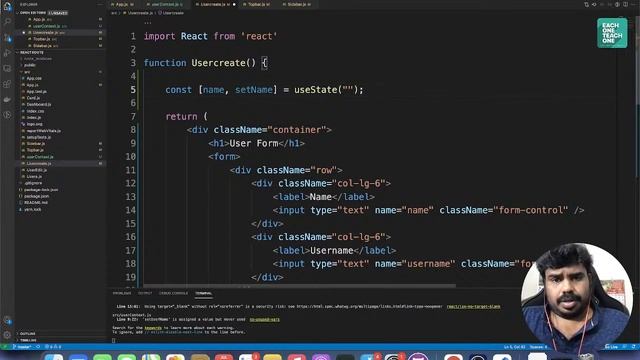Open the Output panel tab
Image resolution: width=640 pixels, height=360 pixels.
145,293
